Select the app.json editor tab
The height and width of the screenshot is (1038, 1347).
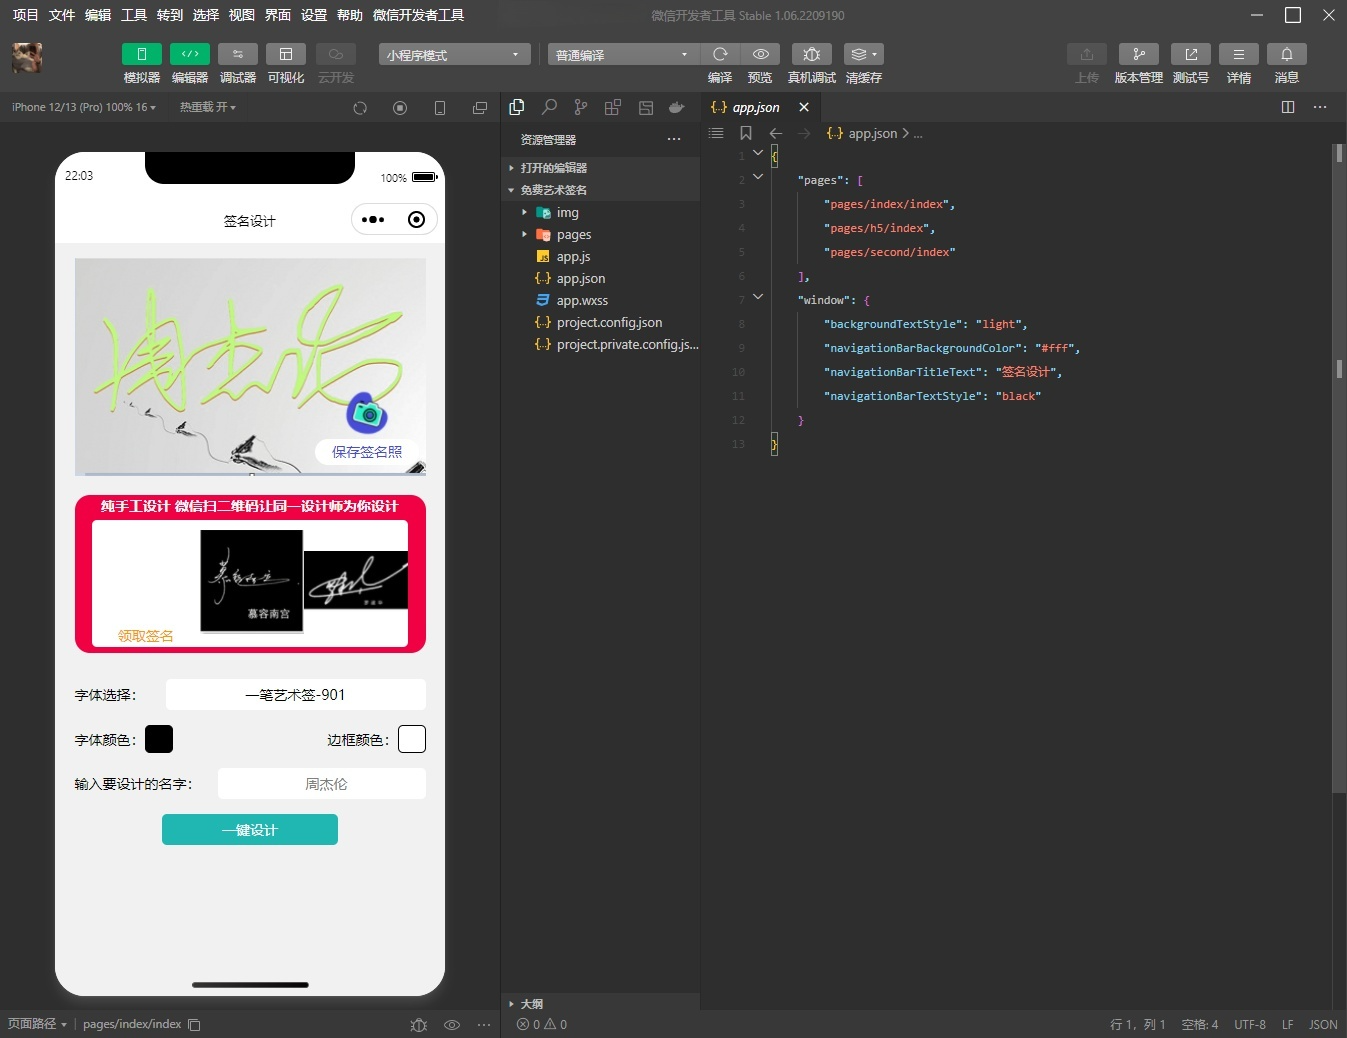click(755, 107)
